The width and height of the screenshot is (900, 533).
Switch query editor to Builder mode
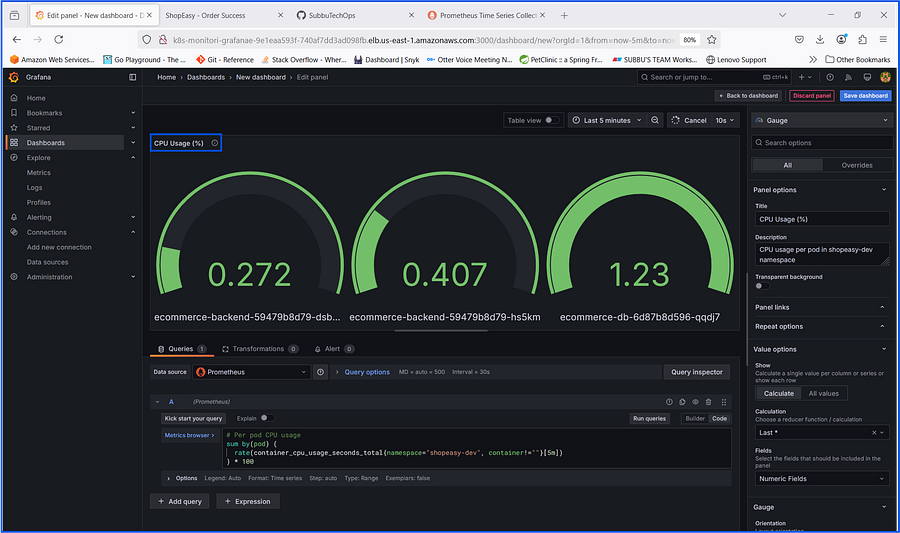coord(695,418)
